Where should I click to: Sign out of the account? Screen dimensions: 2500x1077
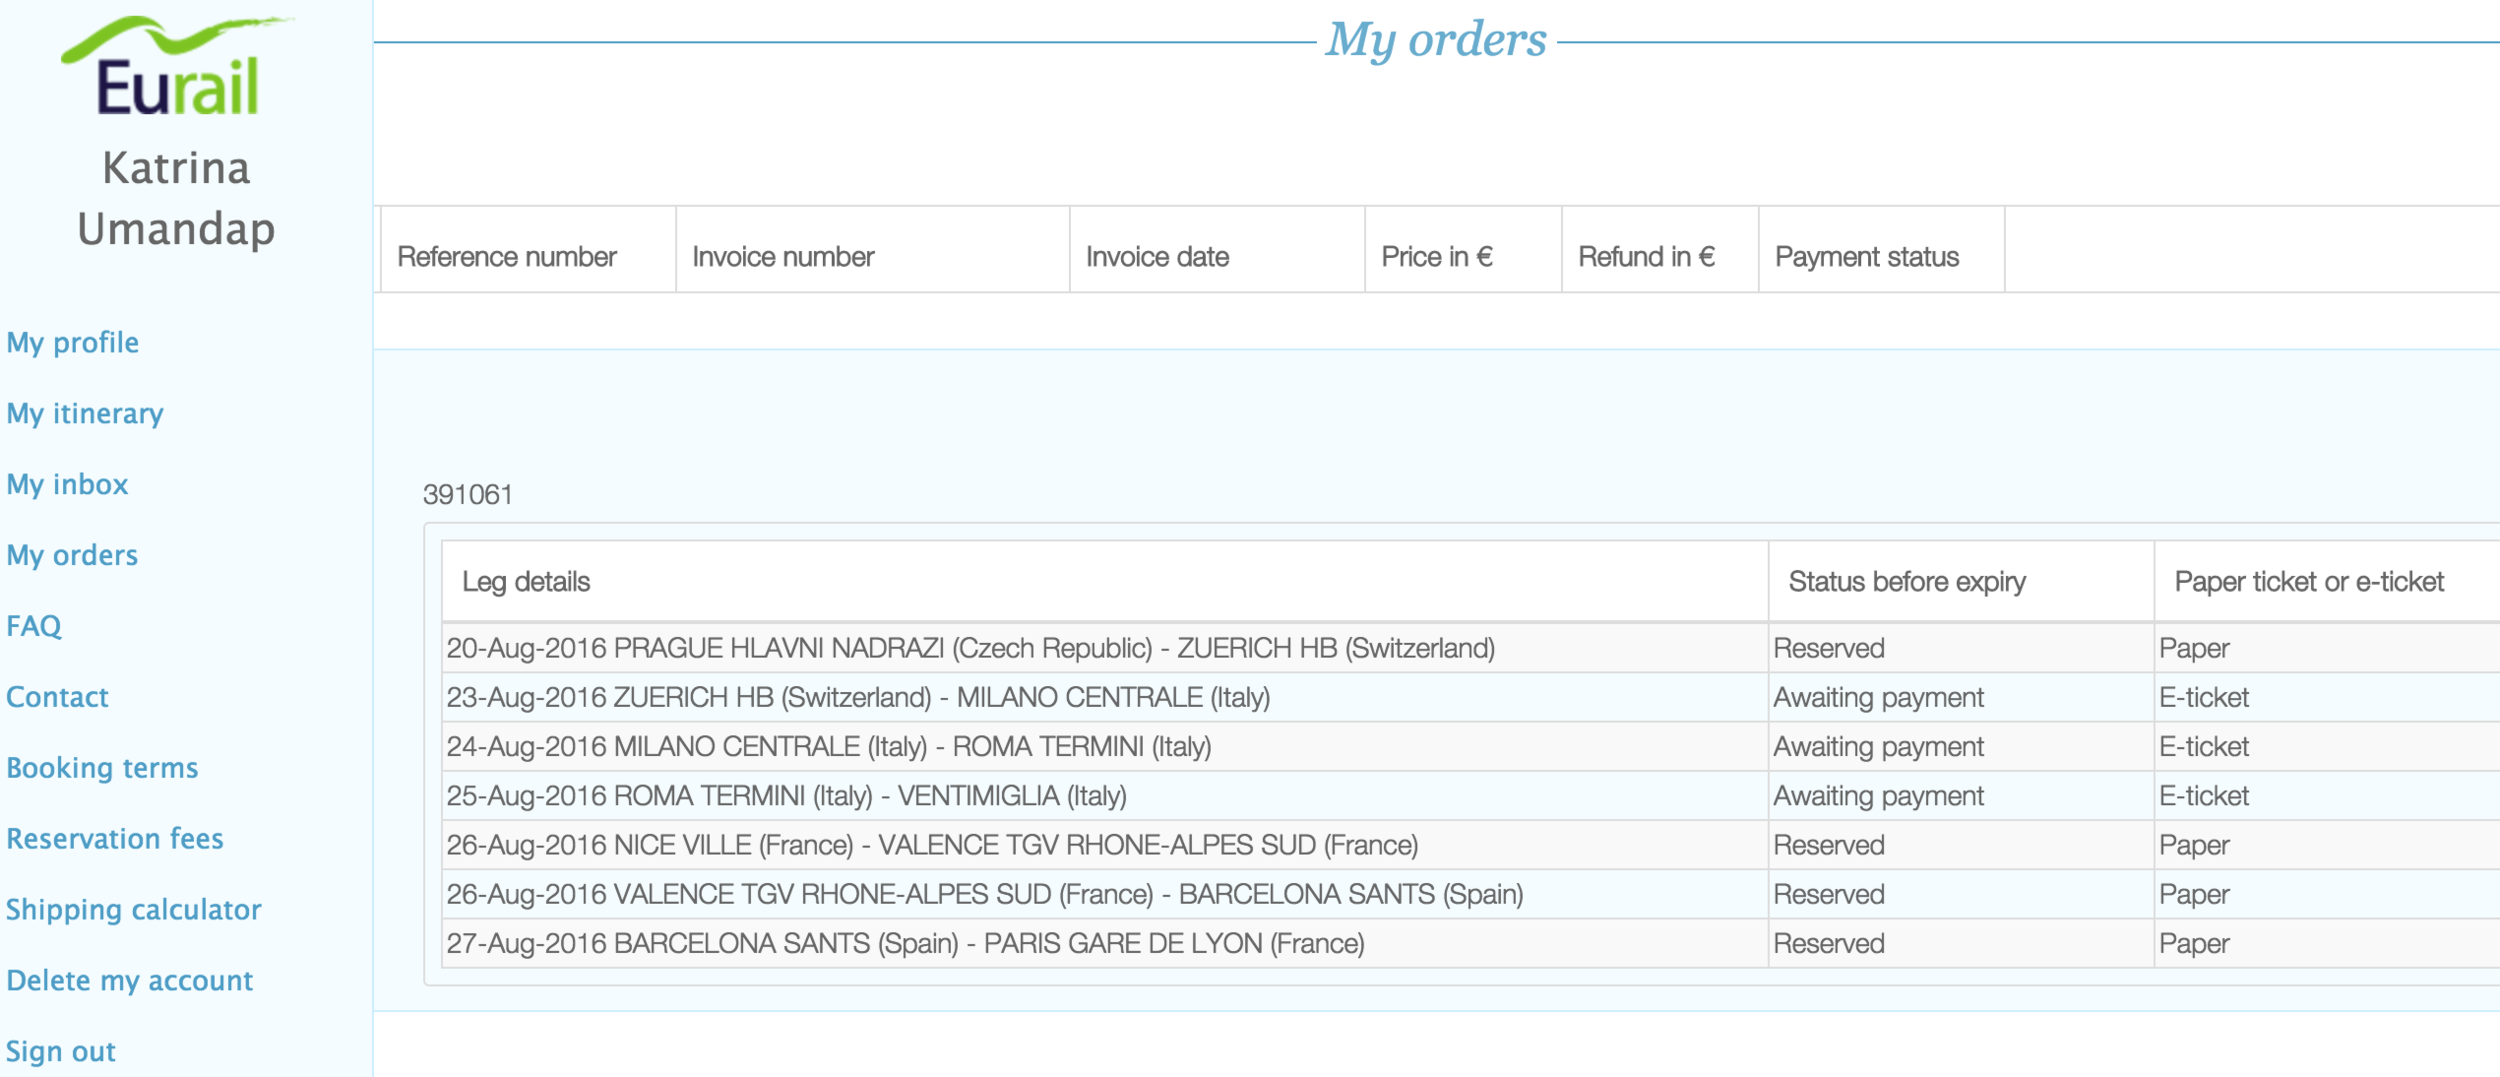pos(61,1052)
